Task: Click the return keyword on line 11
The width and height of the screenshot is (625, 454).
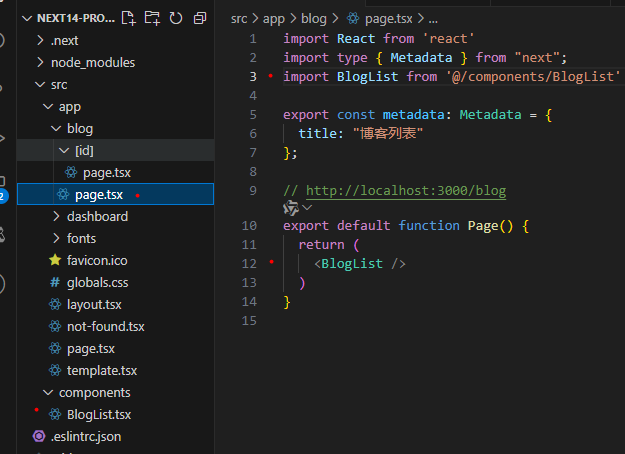Action: 322,244
